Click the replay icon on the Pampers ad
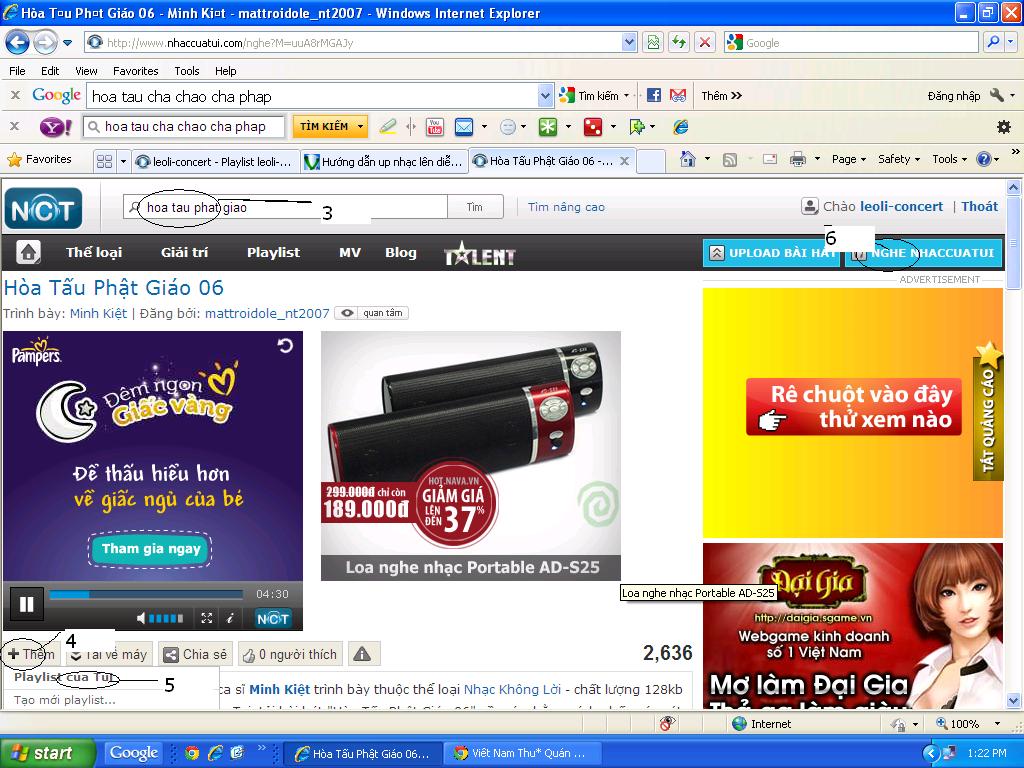The image size is (1024, 768). coord(285,345)
